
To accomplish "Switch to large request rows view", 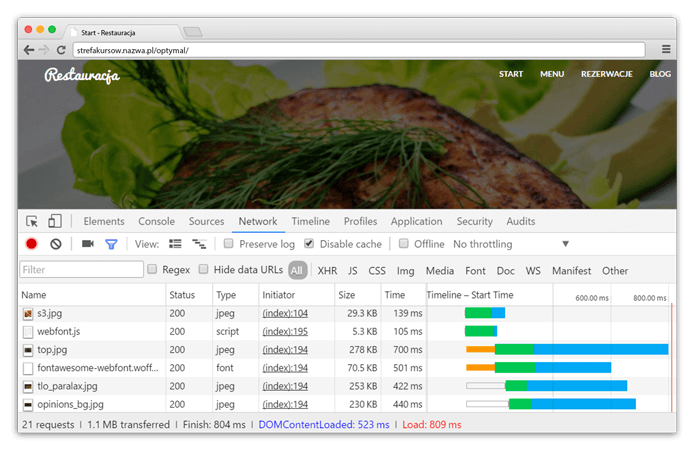I will 175,244.
